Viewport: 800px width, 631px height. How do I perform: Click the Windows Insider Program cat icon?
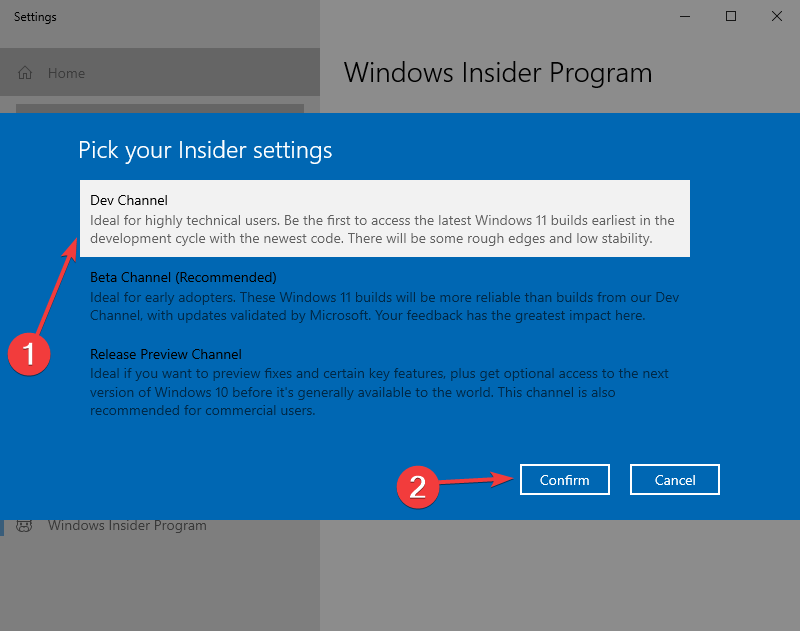24,525
